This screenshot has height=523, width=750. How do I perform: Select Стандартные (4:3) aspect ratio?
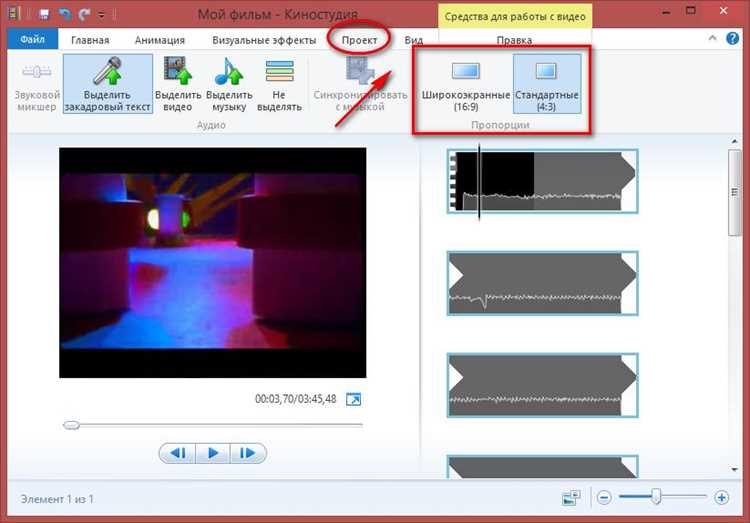547,84
